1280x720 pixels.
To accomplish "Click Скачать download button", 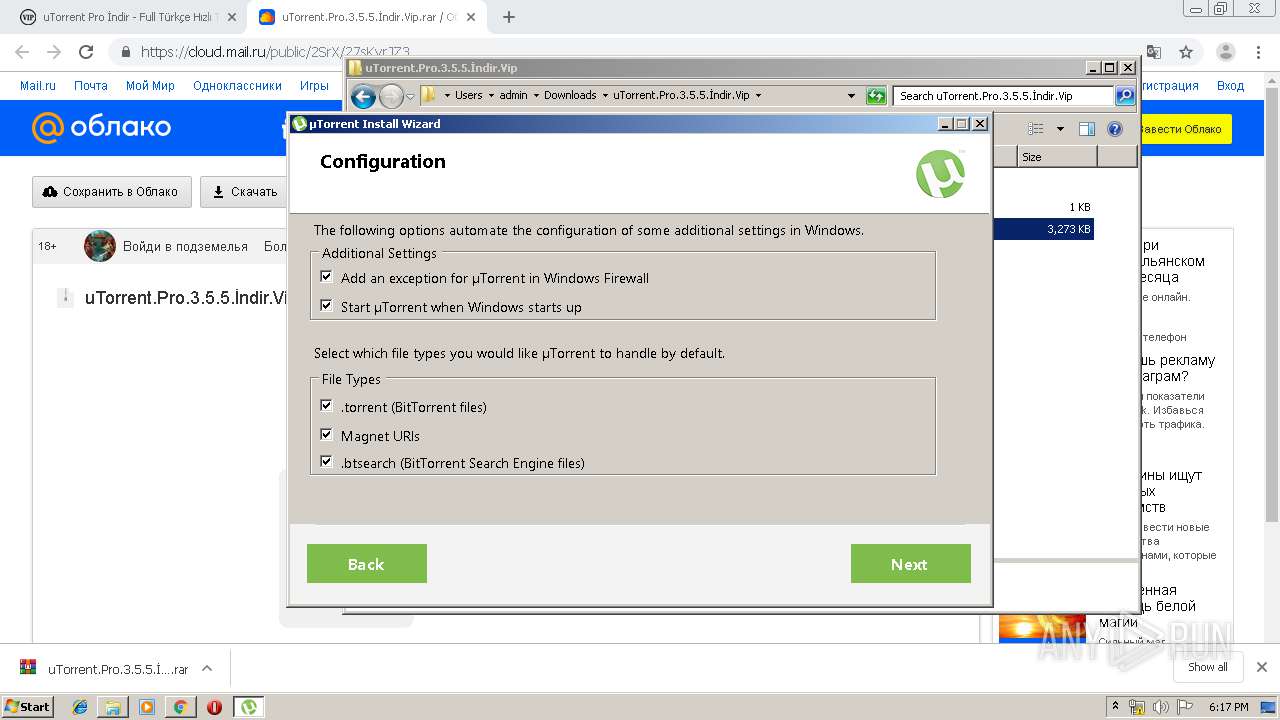I will (x=244, y=192).
